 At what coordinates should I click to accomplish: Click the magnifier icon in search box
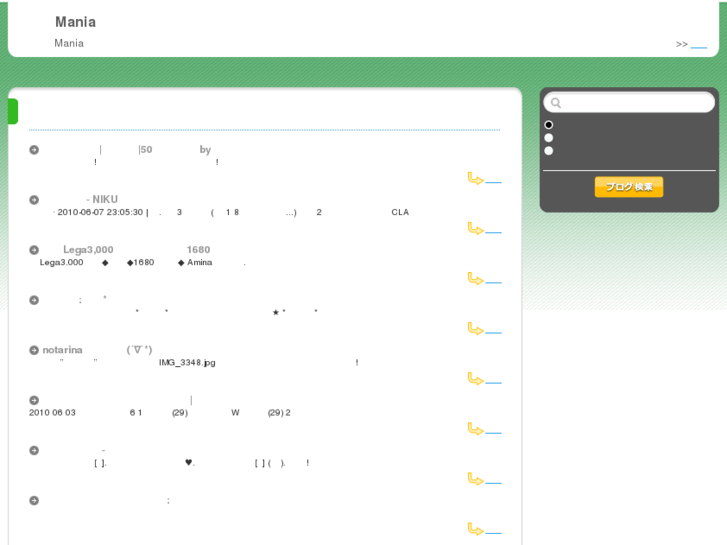(x=556, y=103)
